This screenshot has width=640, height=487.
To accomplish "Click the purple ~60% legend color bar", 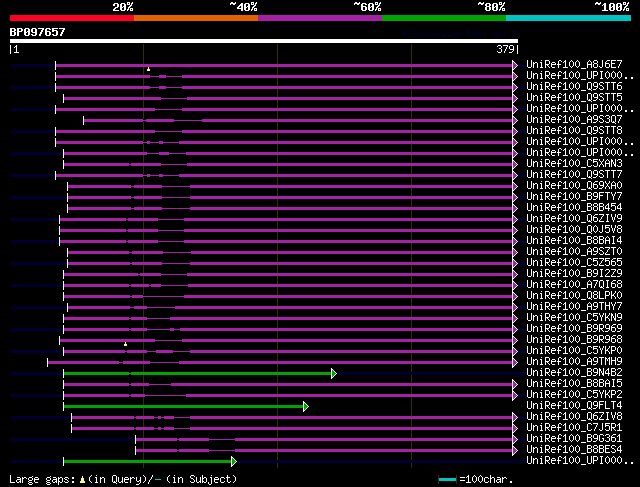I will point(320,18).
